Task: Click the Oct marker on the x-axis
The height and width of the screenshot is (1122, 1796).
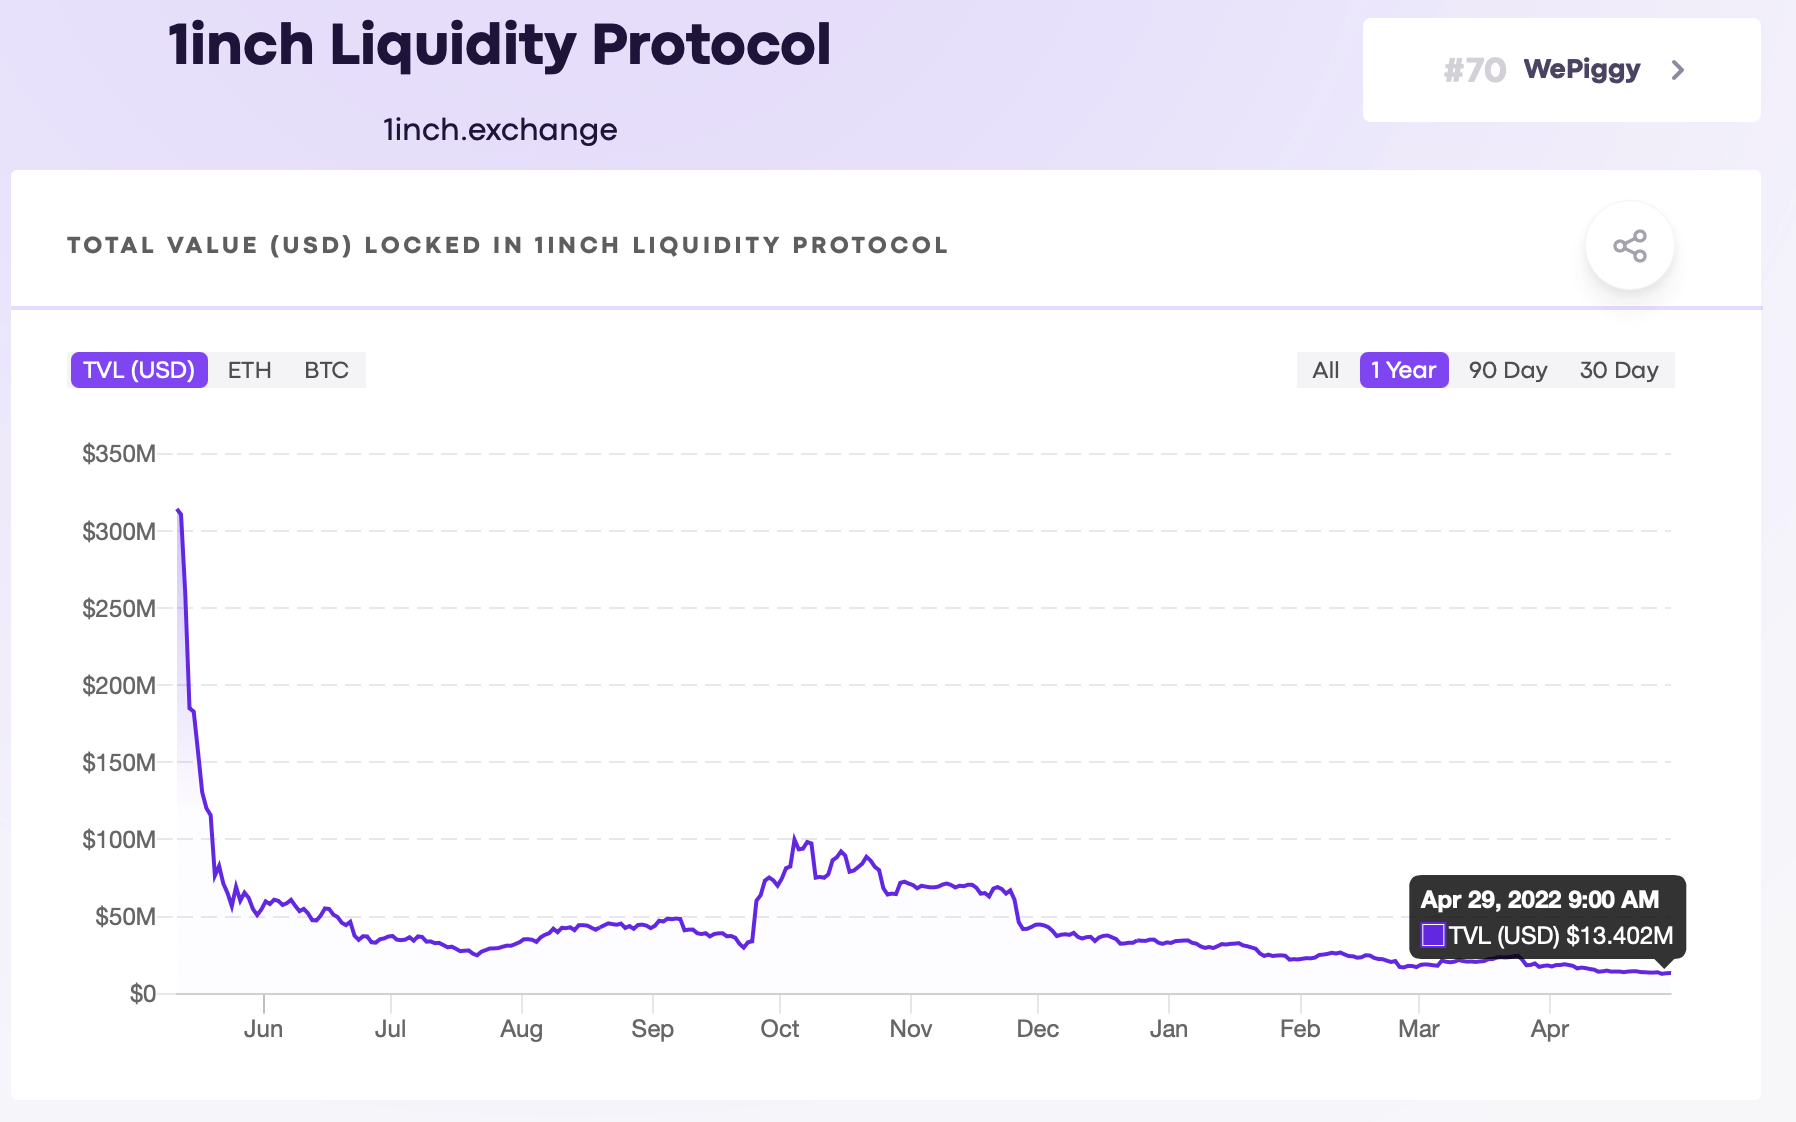Action: click(779, 1028)
